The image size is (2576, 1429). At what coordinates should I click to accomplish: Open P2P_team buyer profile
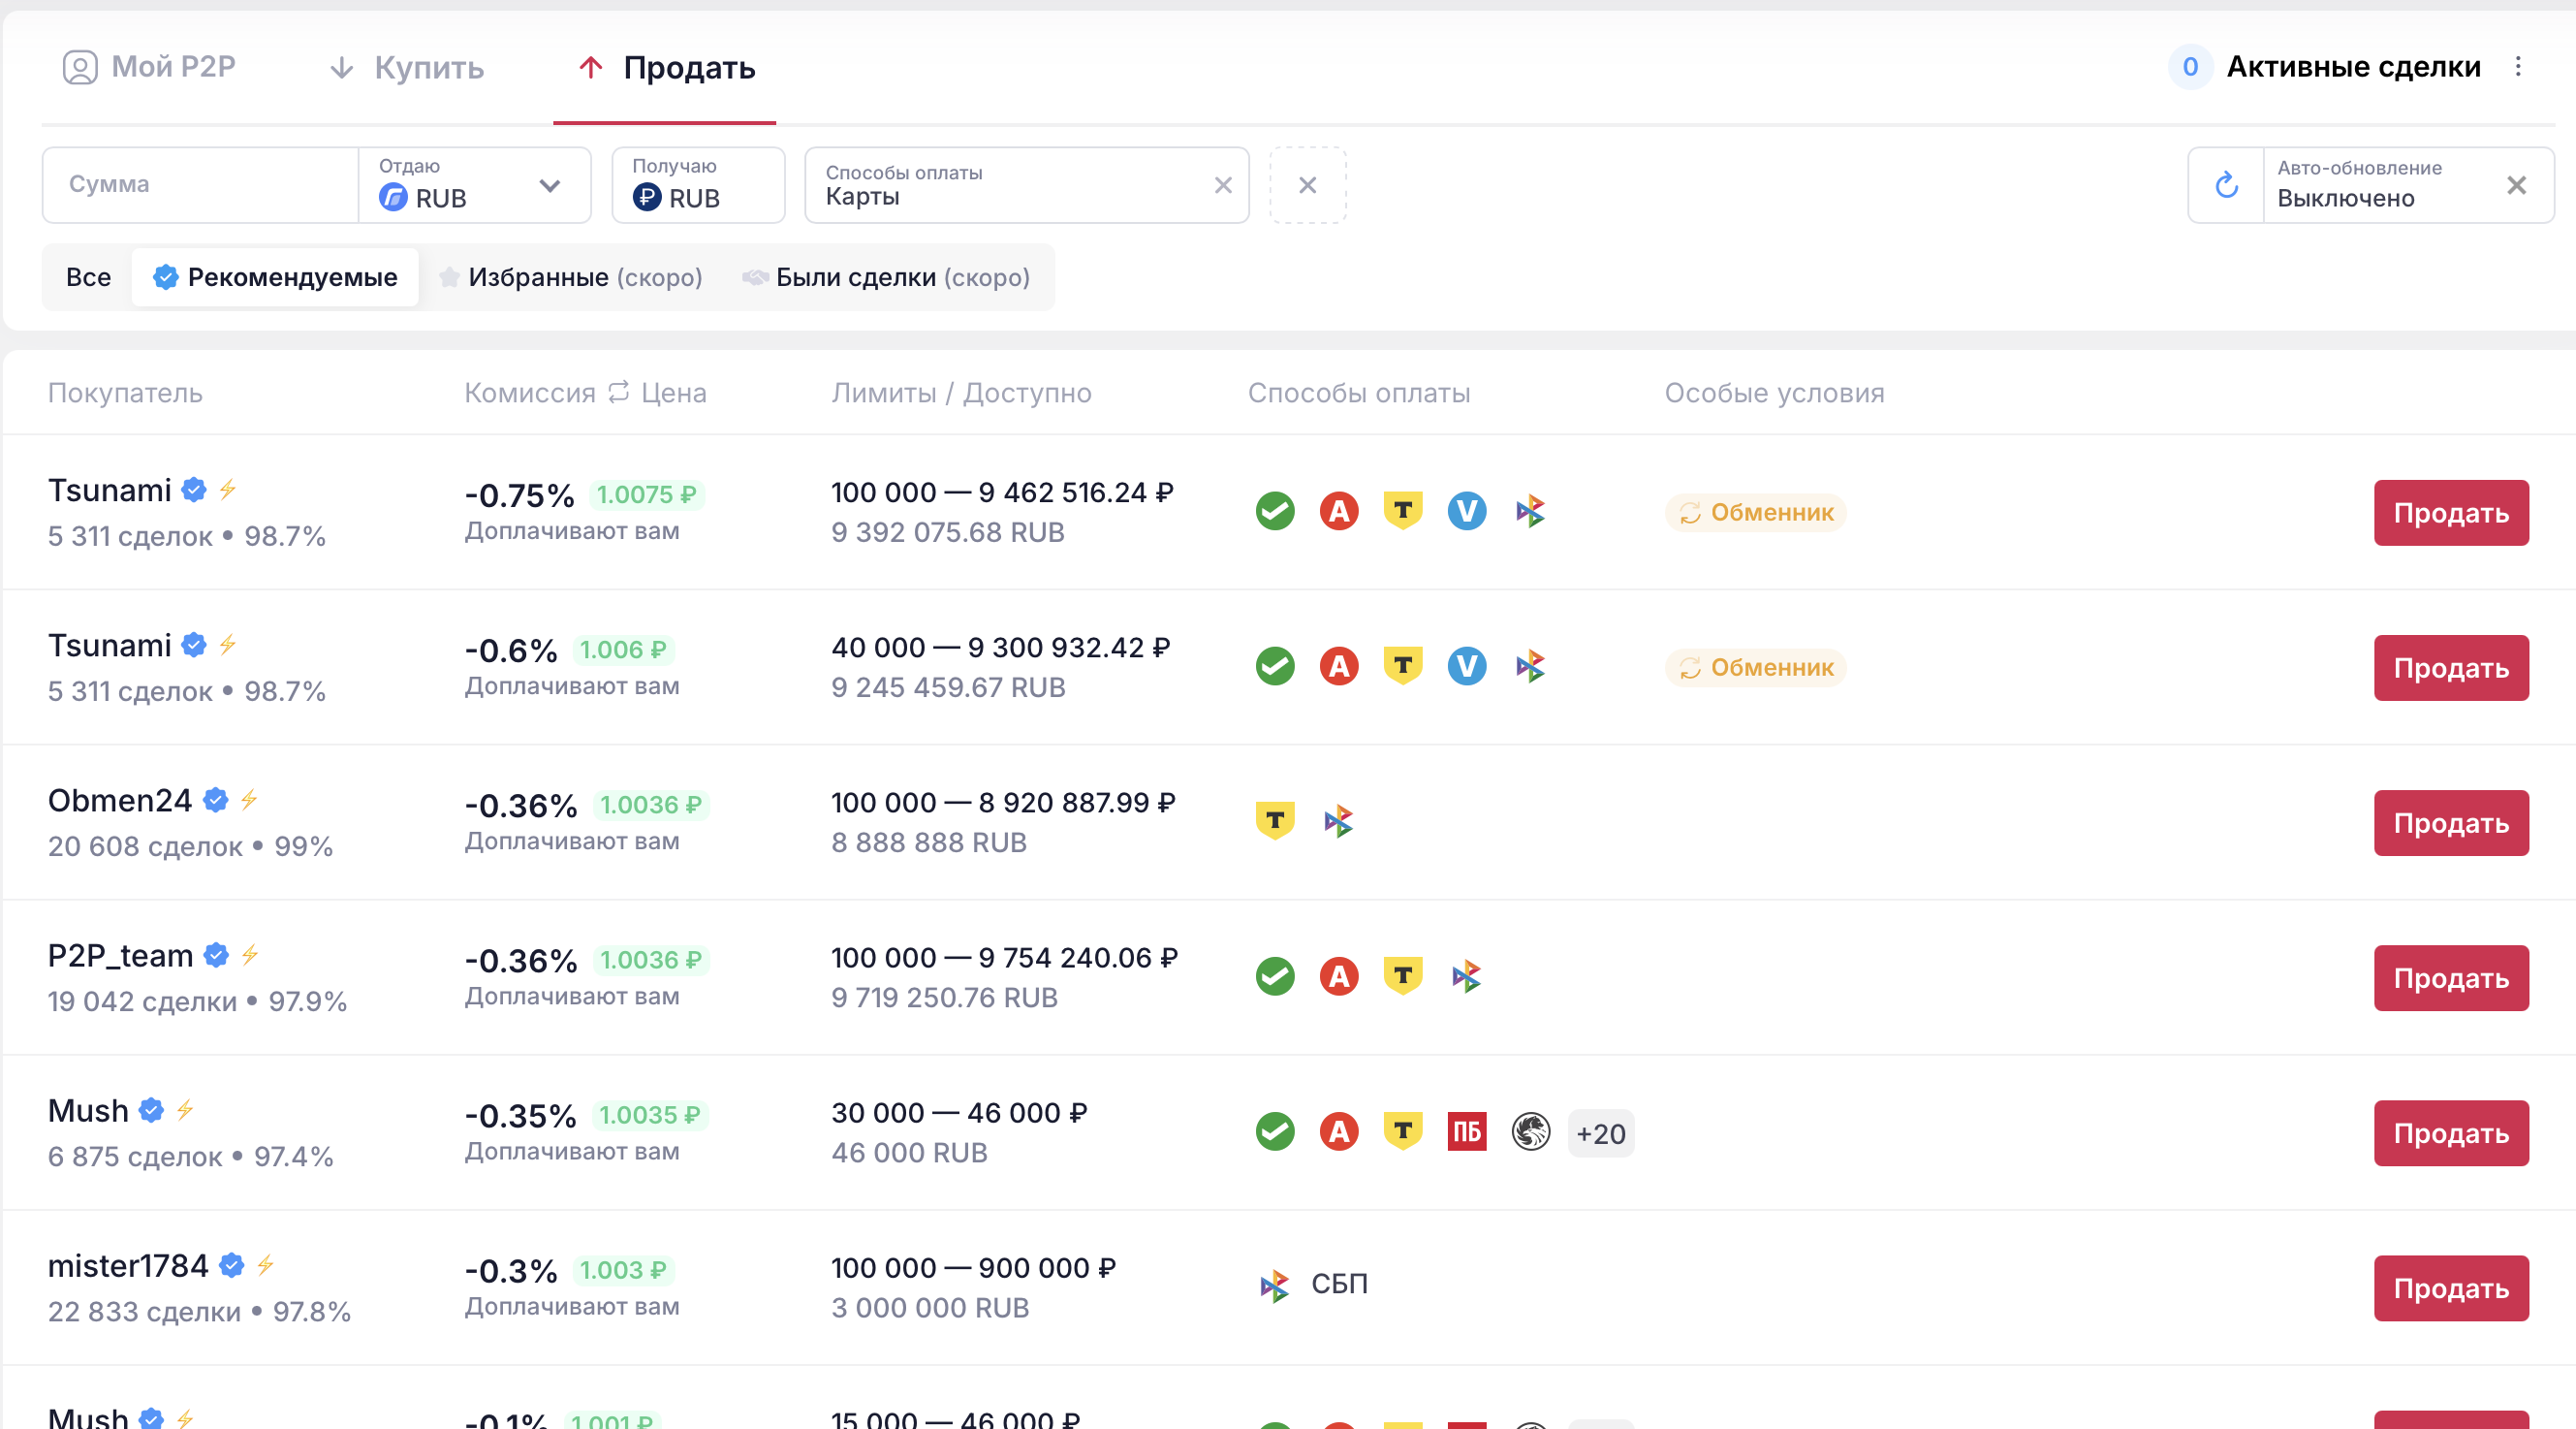coord(120,955)
